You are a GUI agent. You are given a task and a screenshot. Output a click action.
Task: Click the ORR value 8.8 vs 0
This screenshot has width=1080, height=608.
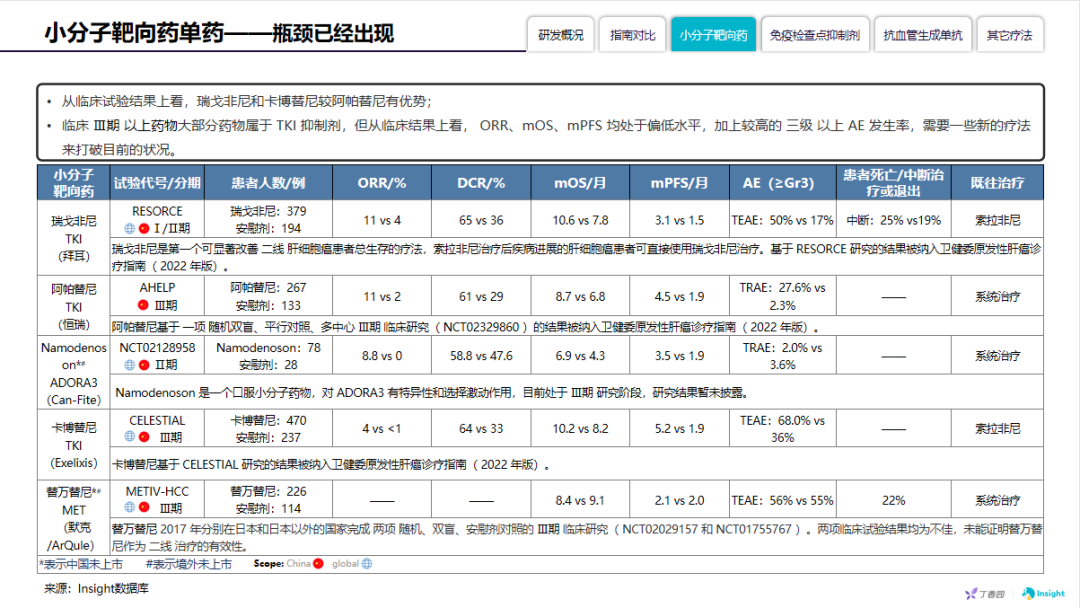[382, 356]
